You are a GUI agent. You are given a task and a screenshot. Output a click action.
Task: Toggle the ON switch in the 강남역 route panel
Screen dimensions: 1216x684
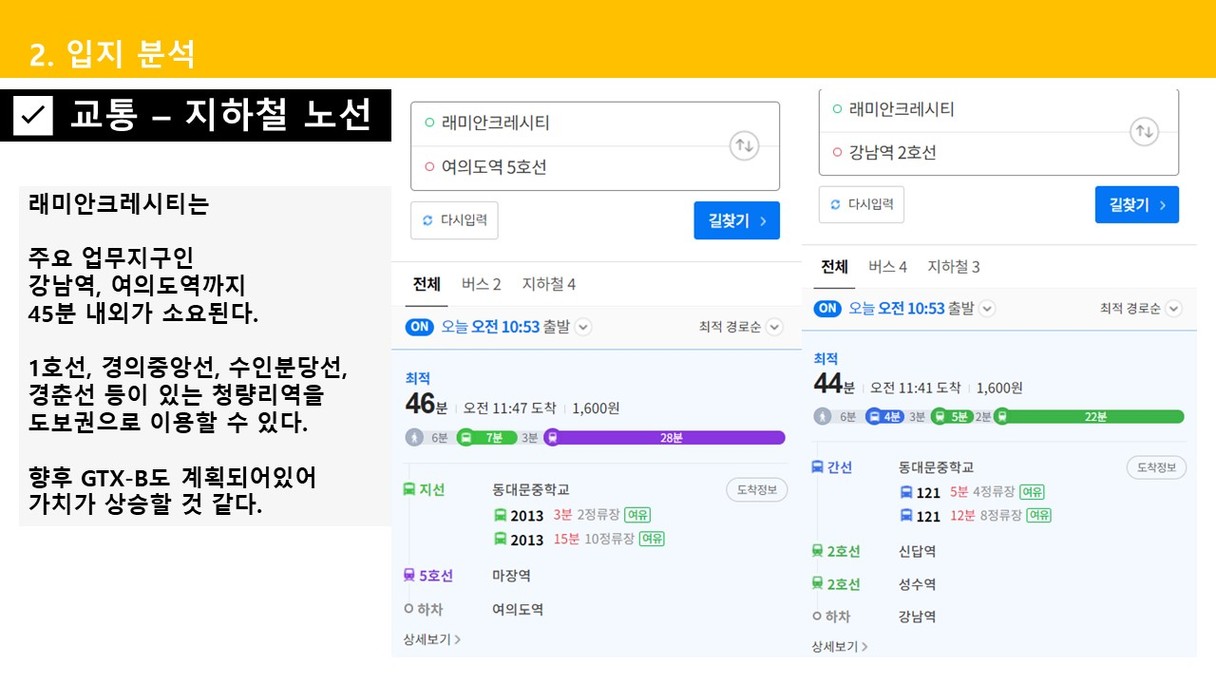pyautogui.click(x=828, y=308)
